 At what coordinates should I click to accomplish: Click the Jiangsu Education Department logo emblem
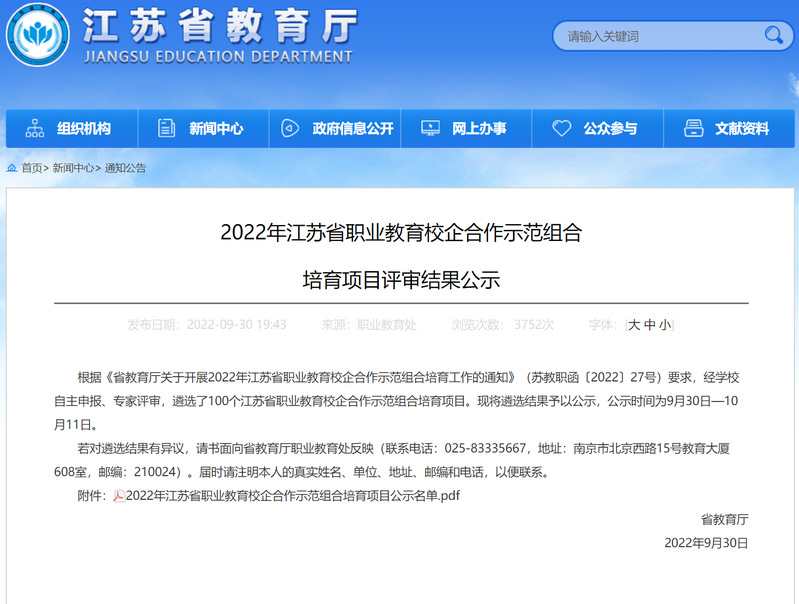[x=38, y=35]
